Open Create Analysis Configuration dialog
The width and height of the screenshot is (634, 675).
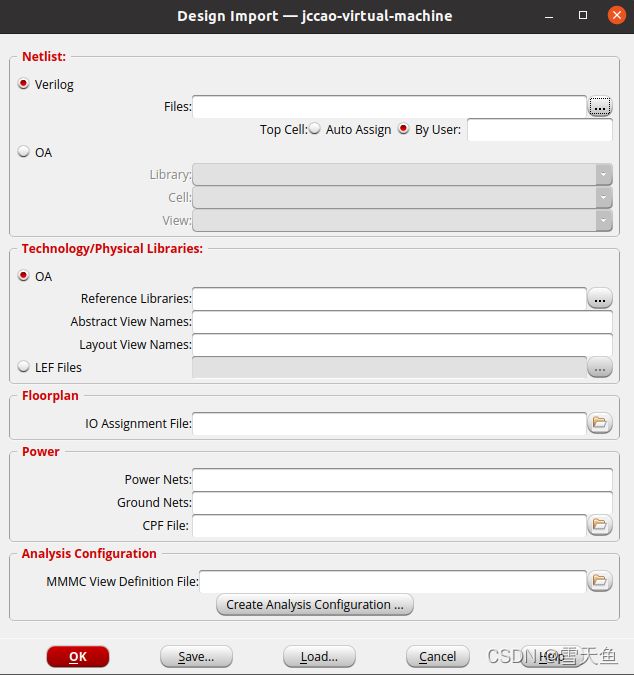[x=315, y=604]
